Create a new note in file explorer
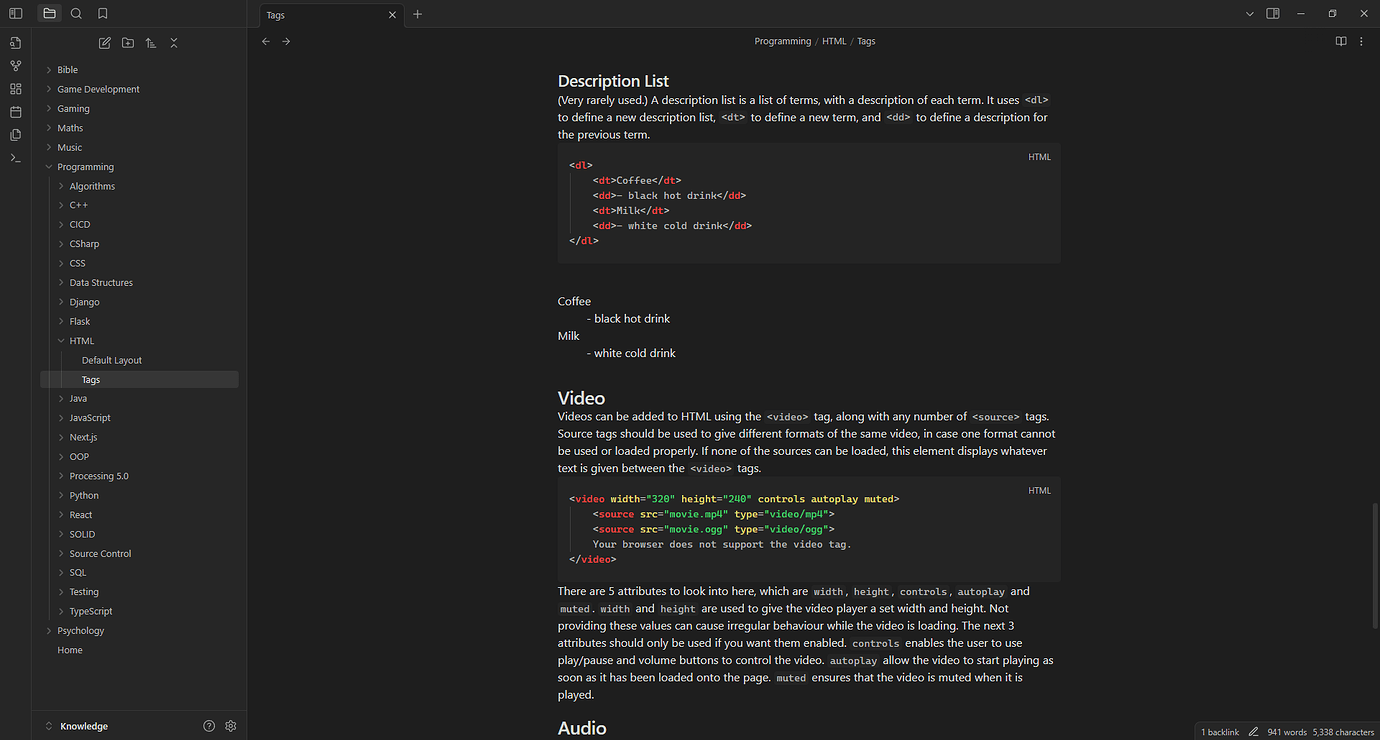 click(105, 43)
